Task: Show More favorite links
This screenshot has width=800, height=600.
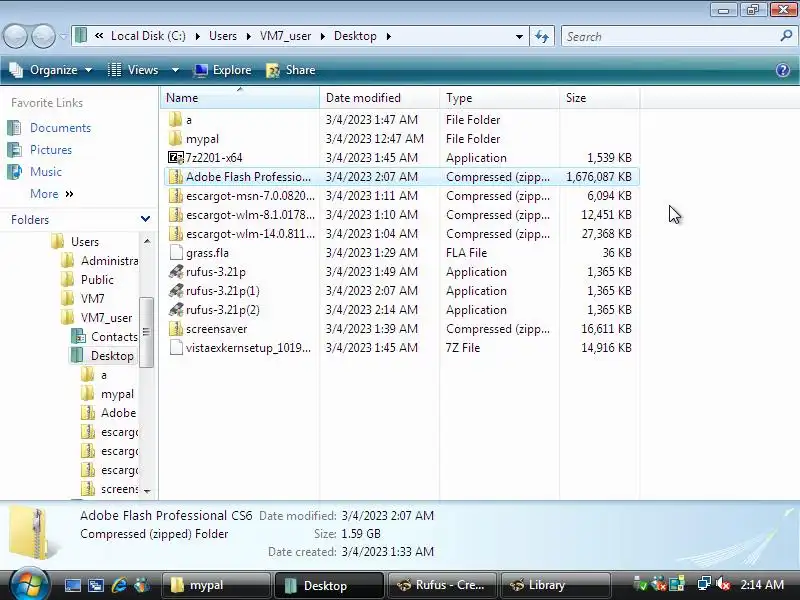Action: pyautogui.click(x=52, y=194)
